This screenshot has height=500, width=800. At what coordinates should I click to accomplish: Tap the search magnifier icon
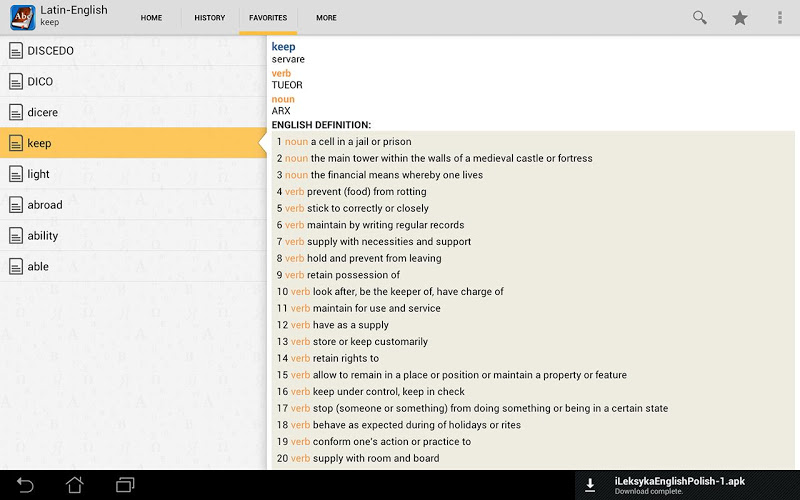700,18
